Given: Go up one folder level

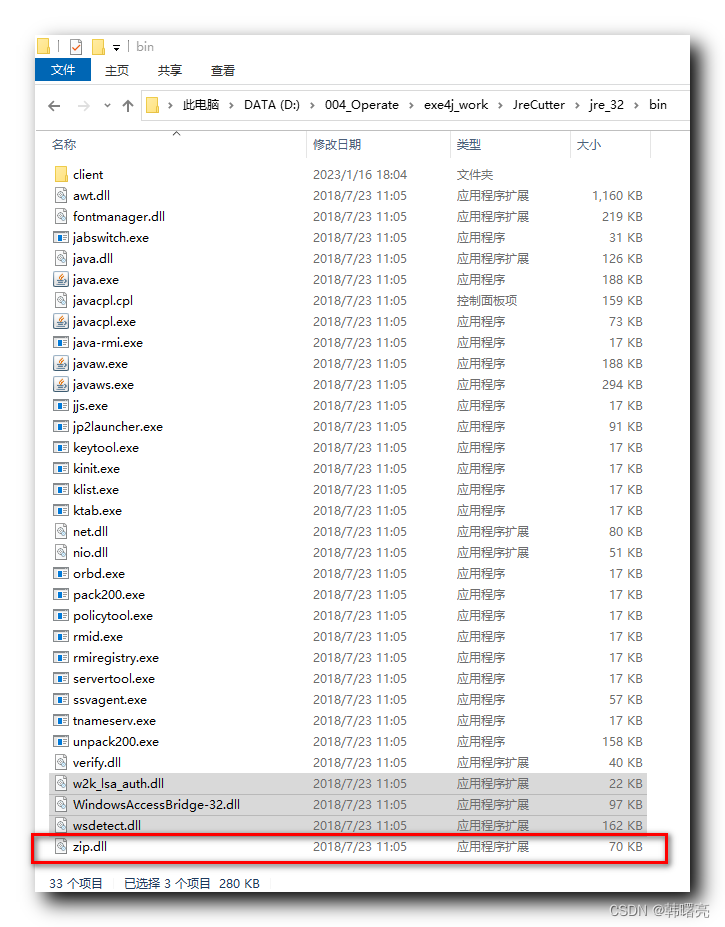Looking at the screenshot, I should pos(128,106).
